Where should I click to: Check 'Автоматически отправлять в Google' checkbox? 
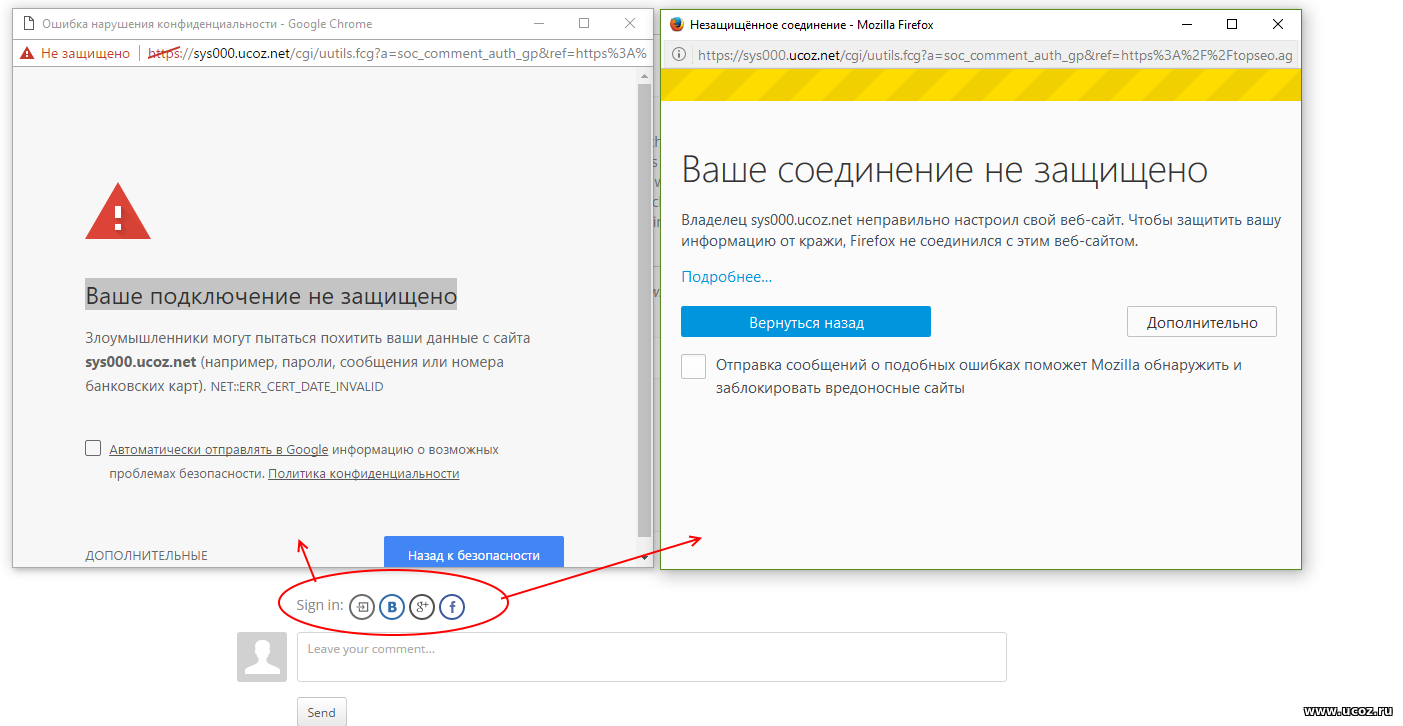click(93, 448)
